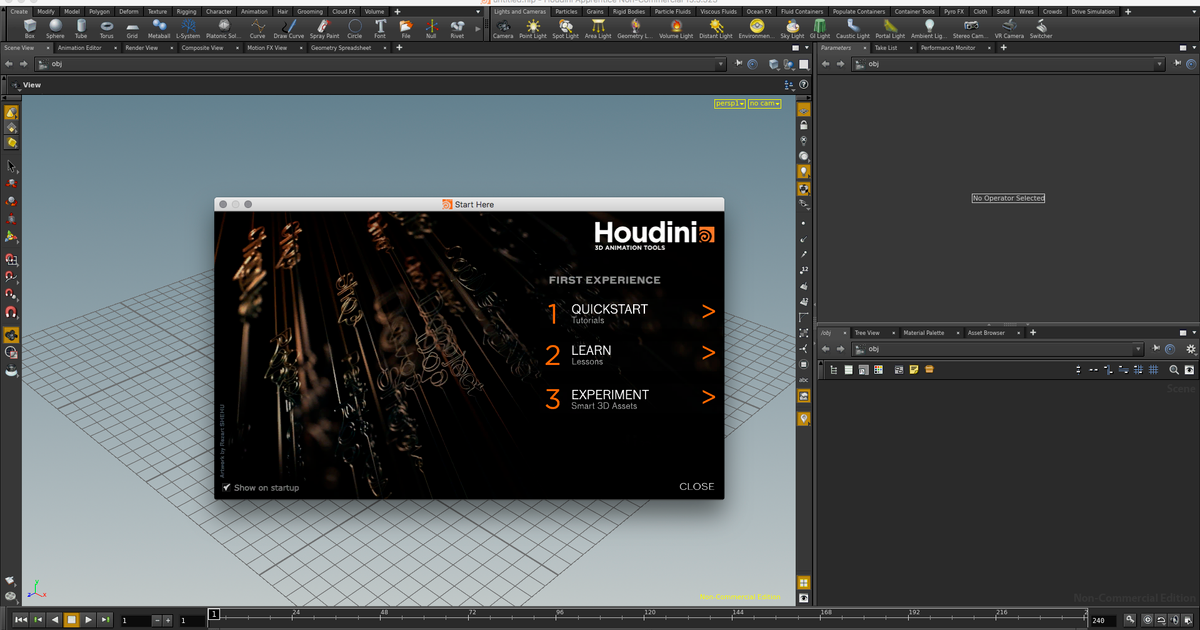The width and height of the screenshot is (1200, 630).
Task: Open the Modify shelf tab
Action: tap(46, 11)
